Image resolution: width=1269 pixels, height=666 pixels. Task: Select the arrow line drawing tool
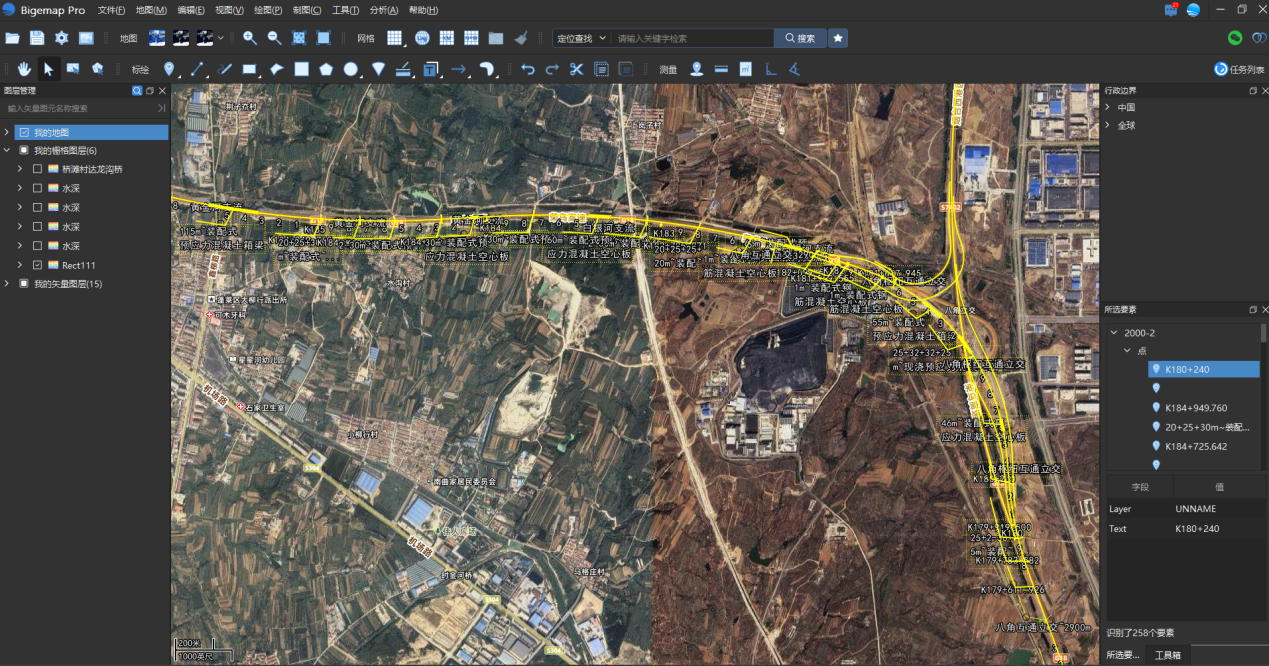(458, 69)
